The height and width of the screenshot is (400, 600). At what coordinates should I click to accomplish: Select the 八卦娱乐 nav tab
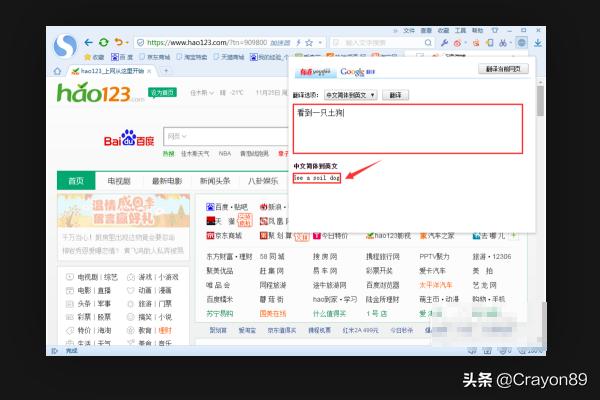pos(263,181)
